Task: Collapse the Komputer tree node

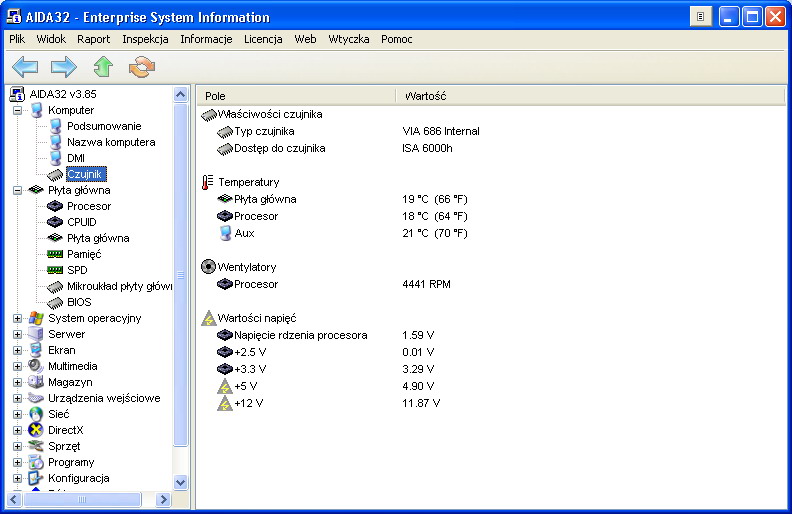Action: click(x=17, y=110)
